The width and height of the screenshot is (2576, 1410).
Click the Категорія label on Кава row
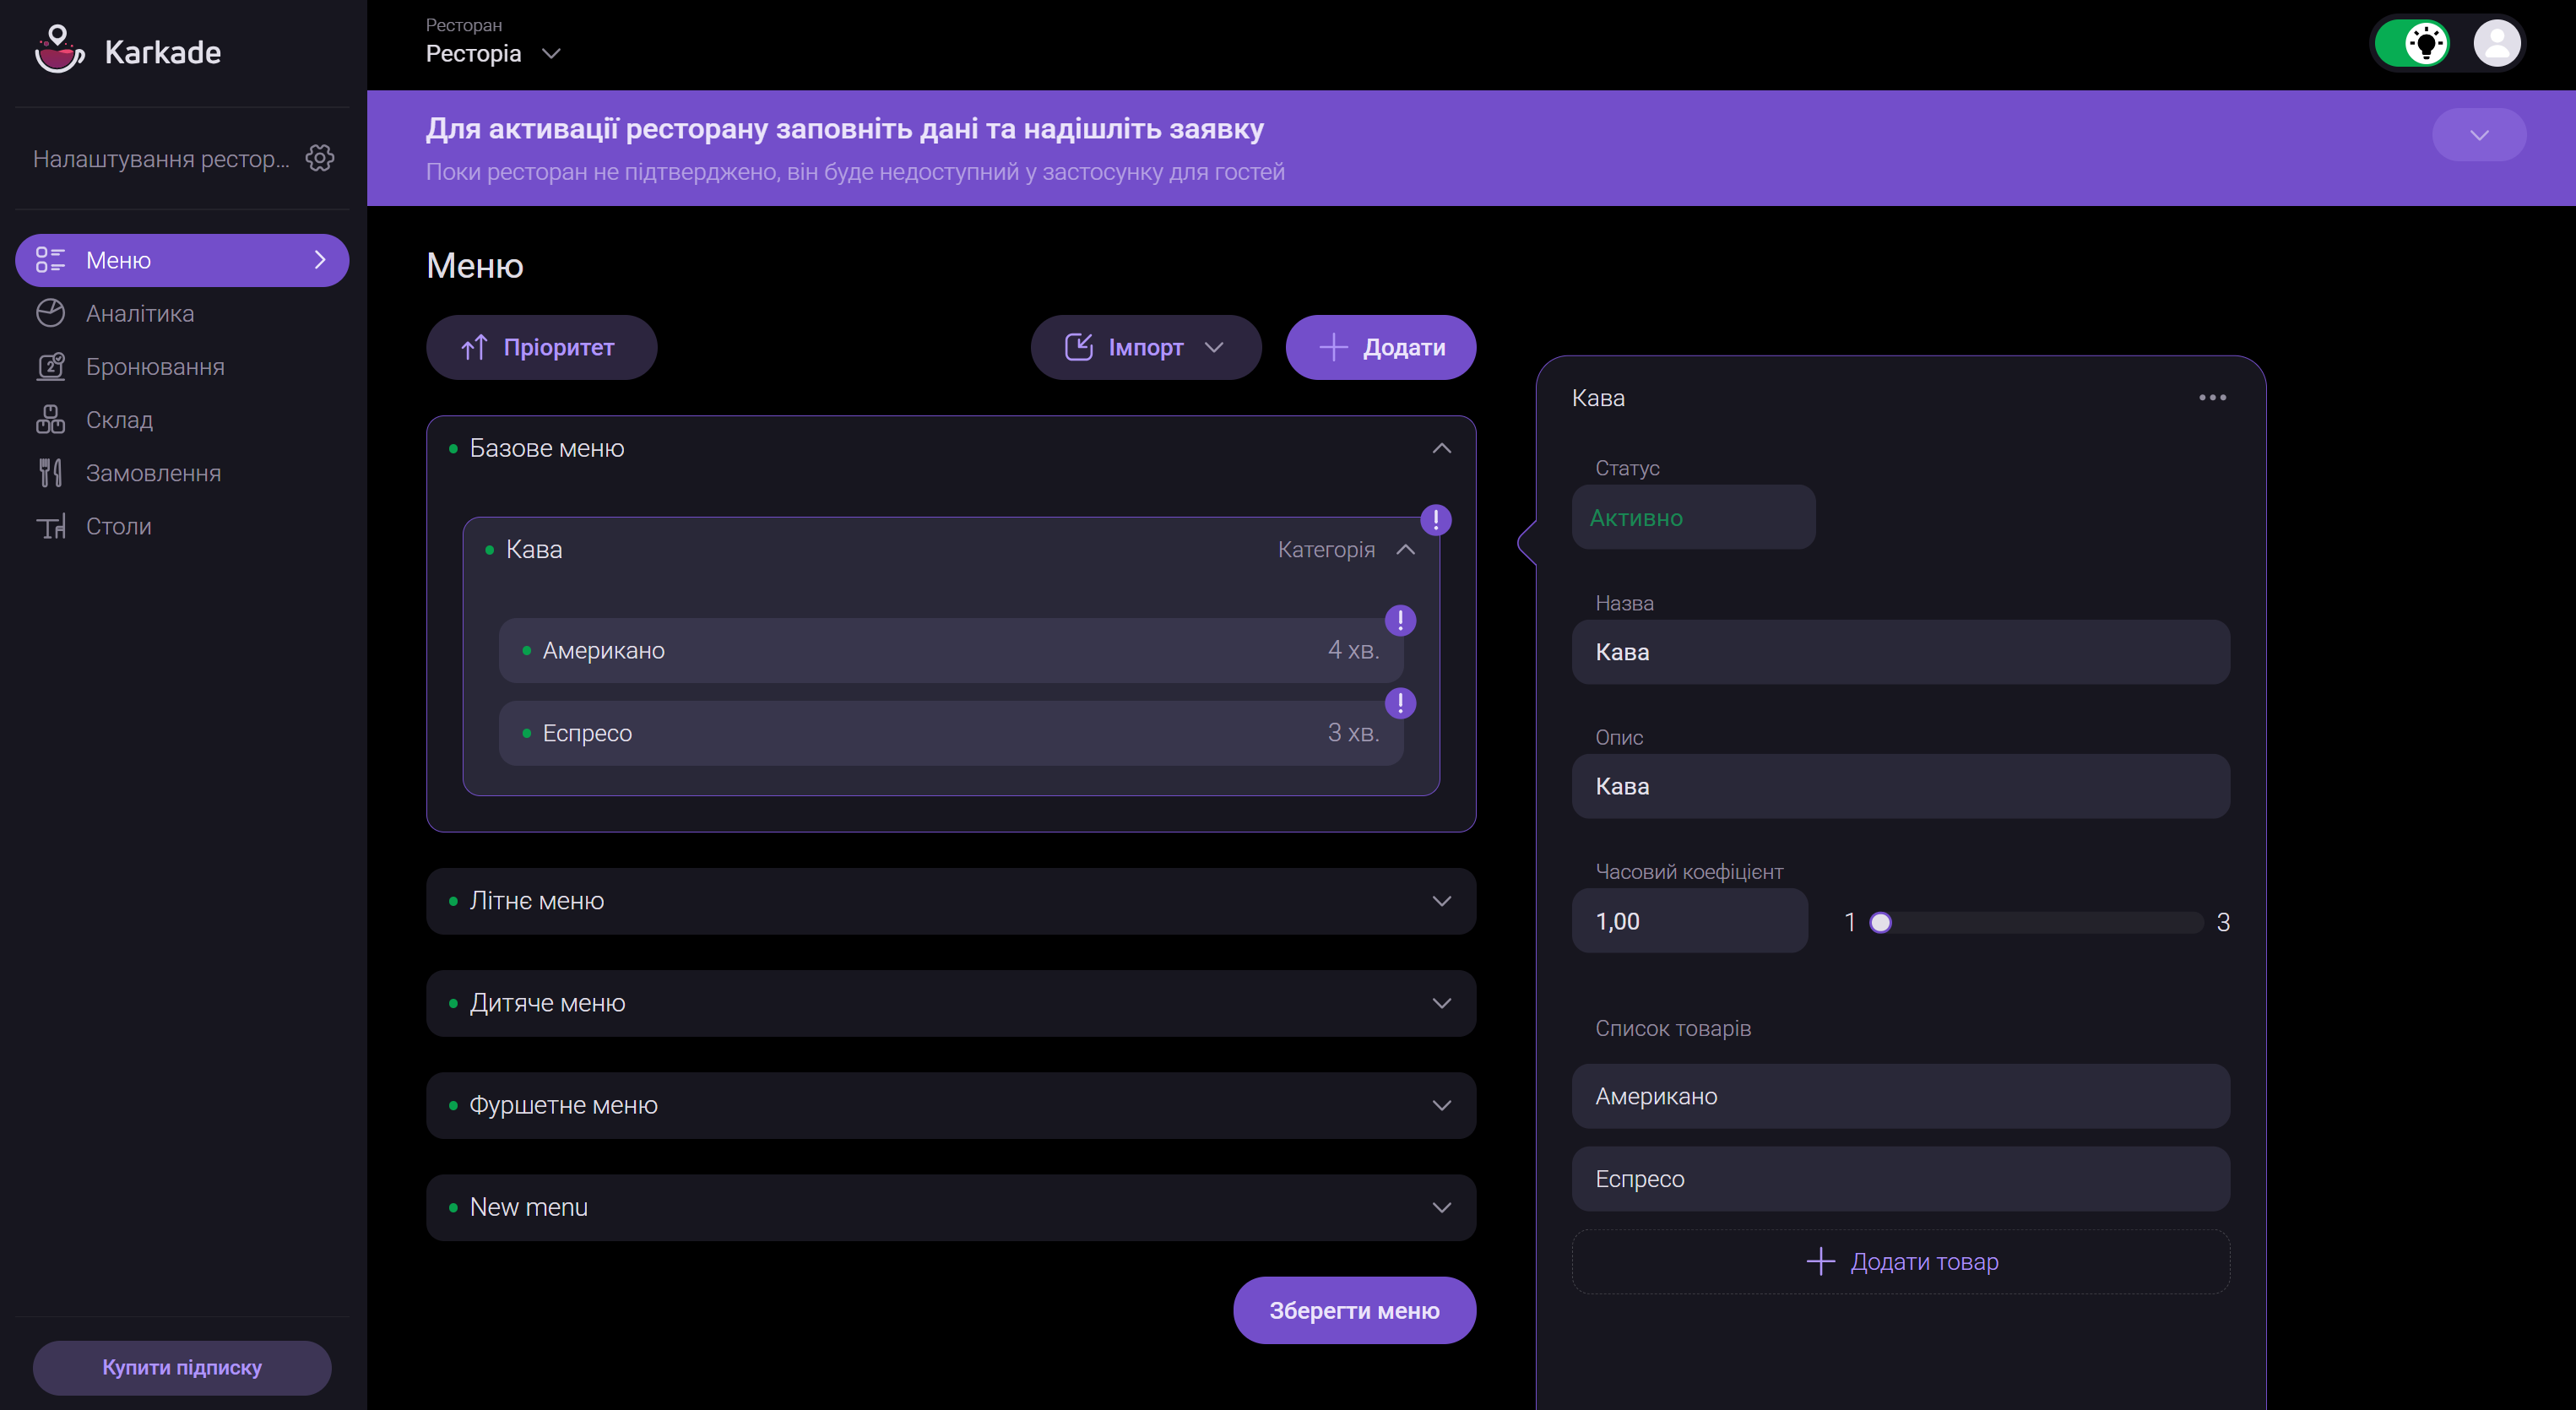pyautogui.click(x=1326, y=549)
